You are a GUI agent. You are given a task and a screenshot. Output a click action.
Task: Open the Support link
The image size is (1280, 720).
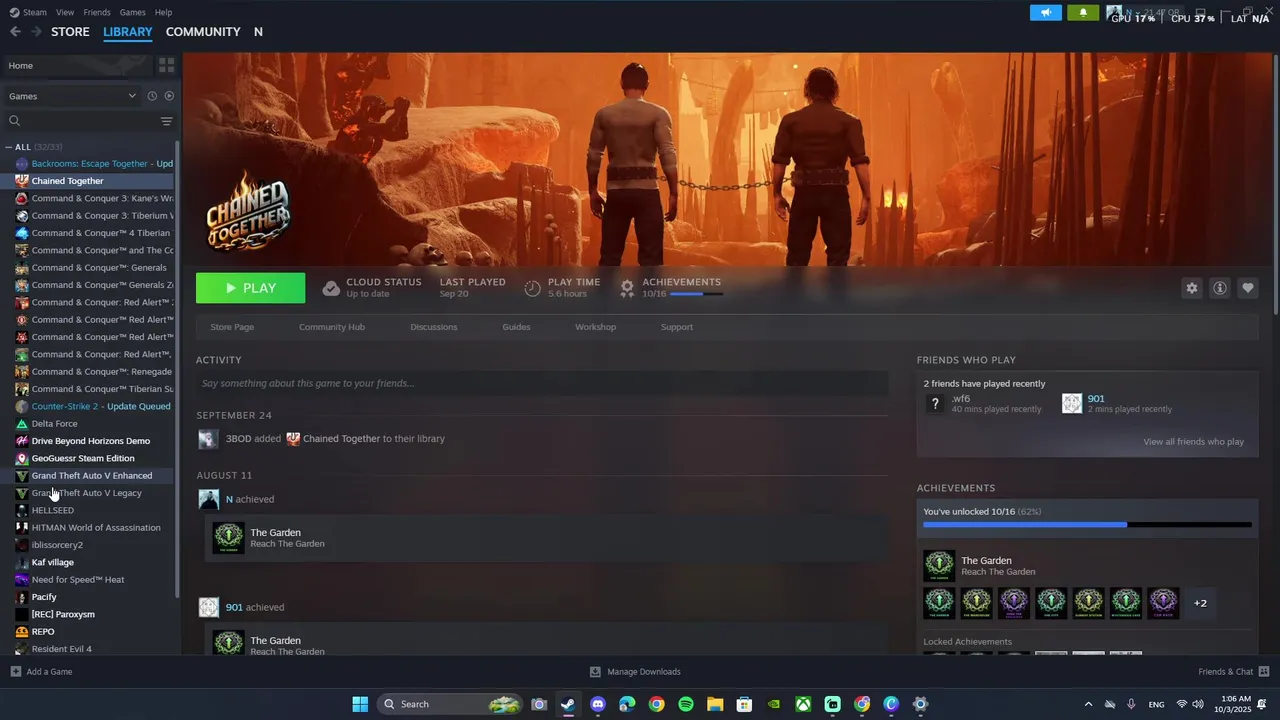pyautogui.click(x=677, y=327)
